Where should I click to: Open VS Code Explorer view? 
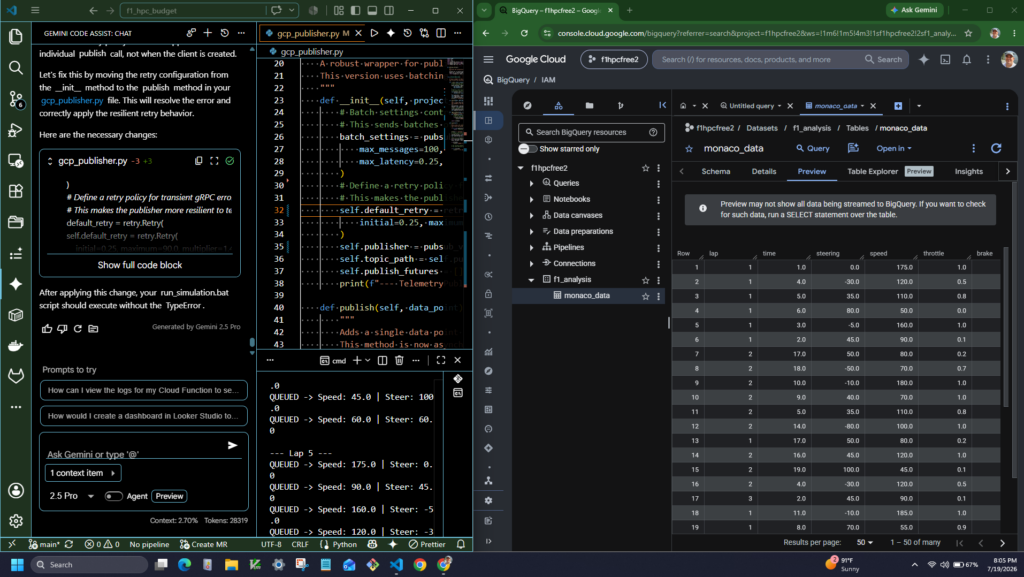16,37
